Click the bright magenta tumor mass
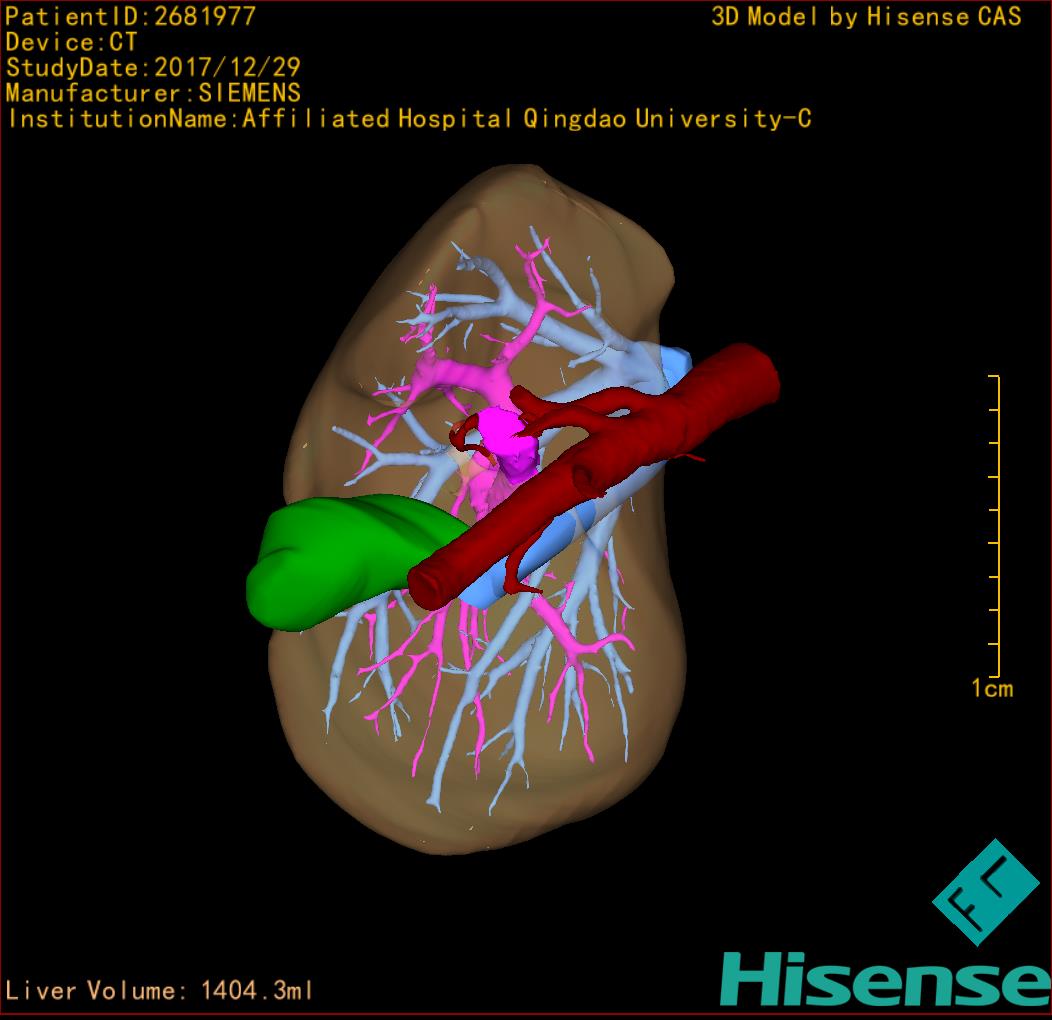This screenshot has width=1052, height=1020. [501, 431]
